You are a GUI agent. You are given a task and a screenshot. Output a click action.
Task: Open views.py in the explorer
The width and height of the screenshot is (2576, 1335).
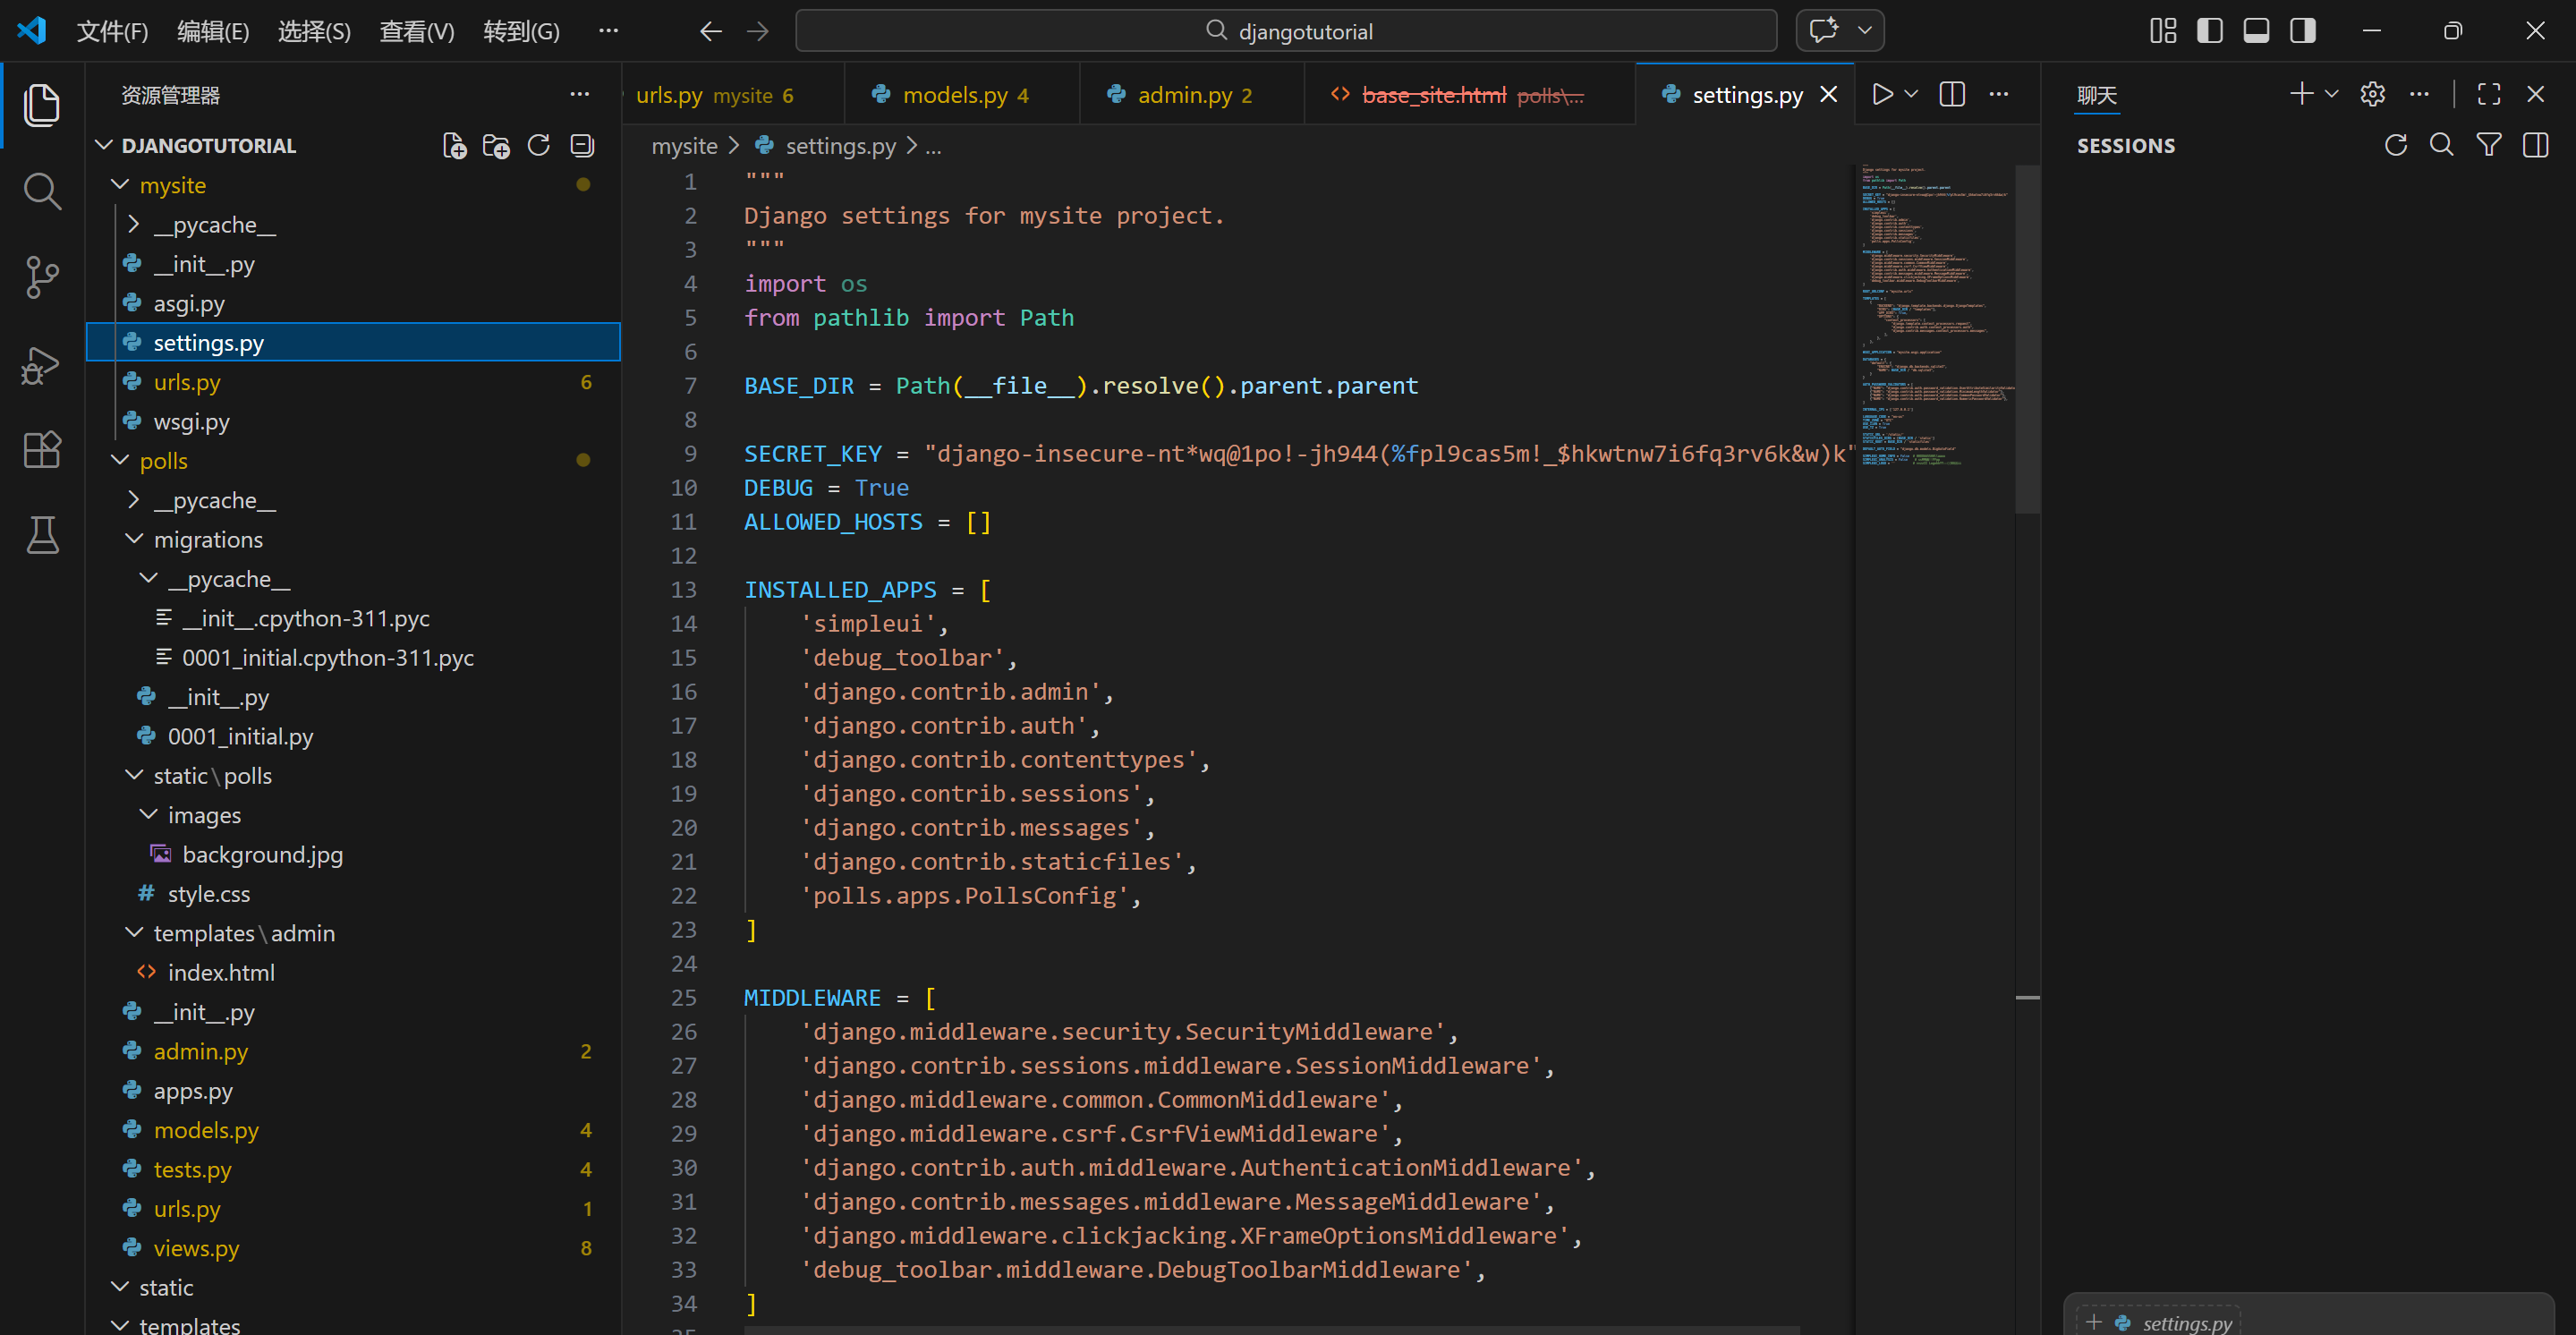coord(196,1248)
